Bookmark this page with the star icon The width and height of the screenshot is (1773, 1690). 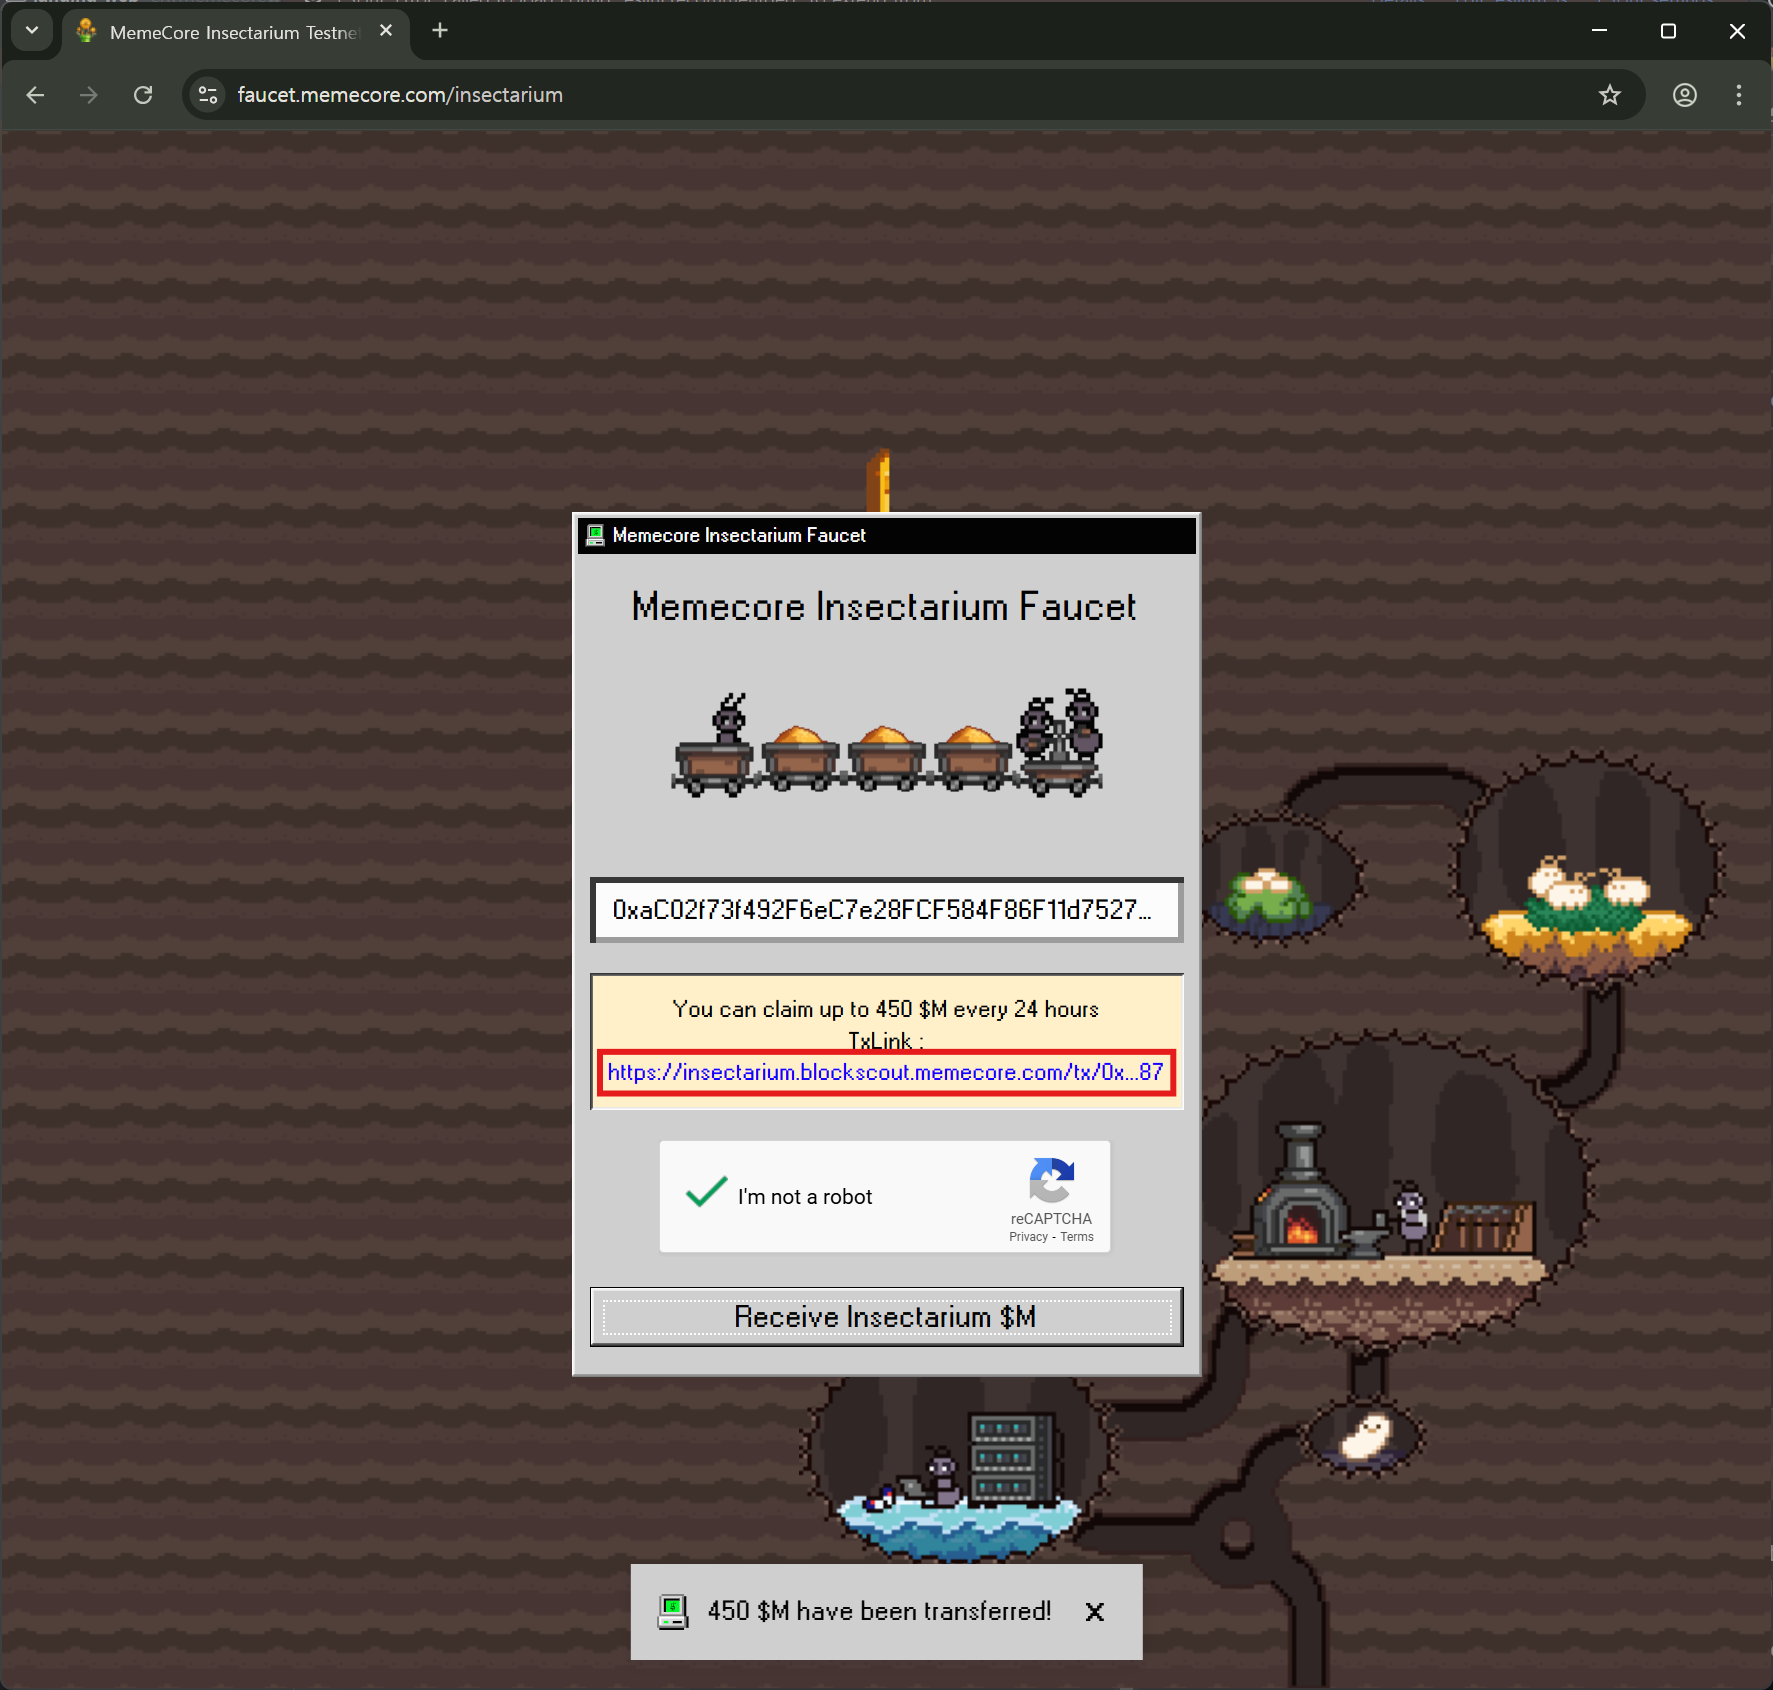click(1609, 95)
